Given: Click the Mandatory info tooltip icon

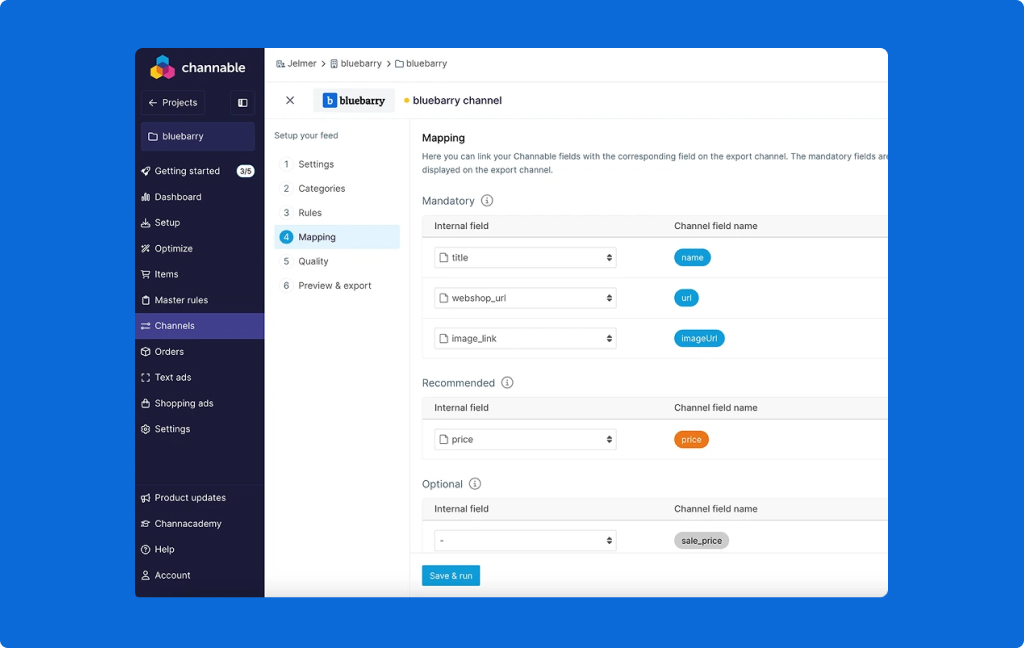Looking at the screenshot, I should coord(487,201).
